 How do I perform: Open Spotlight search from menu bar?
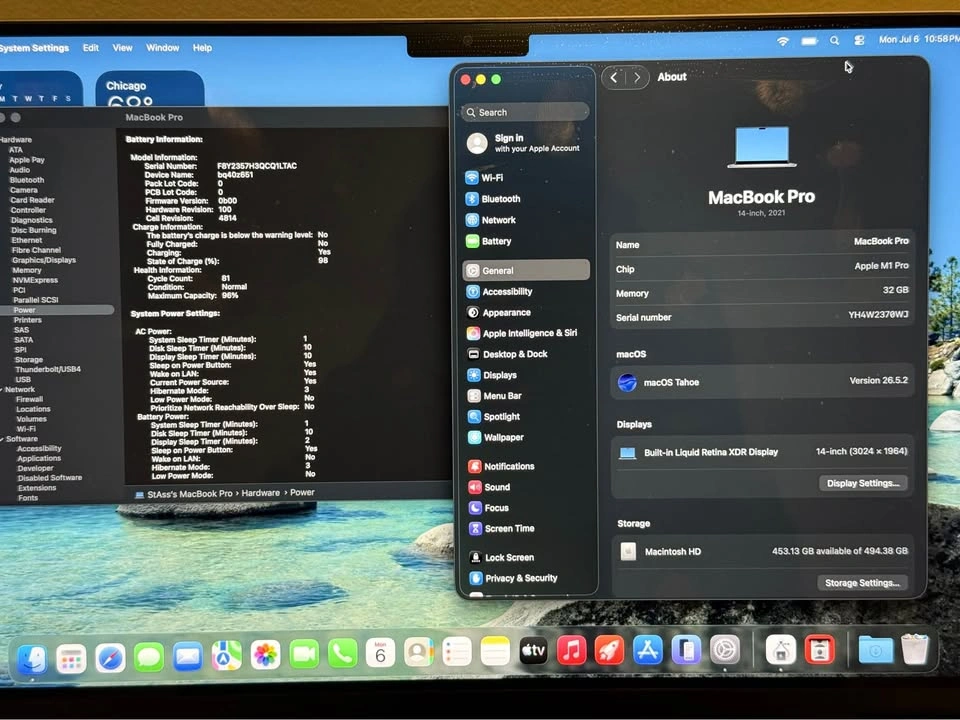click(x=834, y=40)
